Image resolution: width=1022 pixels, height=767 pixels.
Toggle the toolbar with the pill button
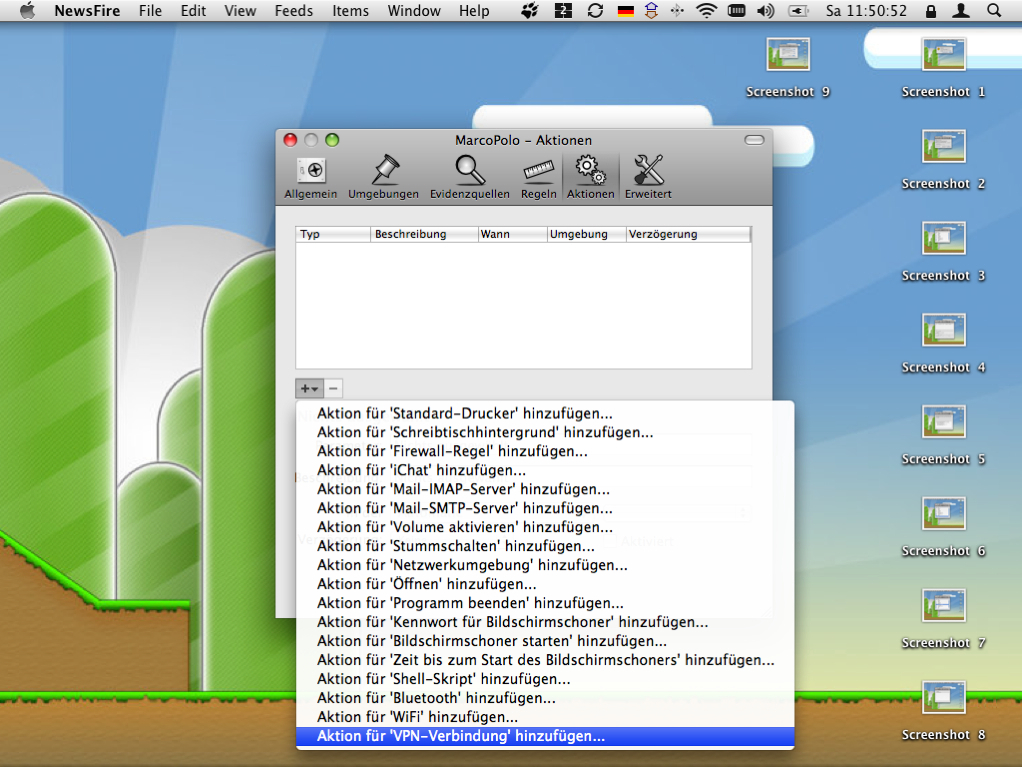pyautogui.click(x=754, y=140)
